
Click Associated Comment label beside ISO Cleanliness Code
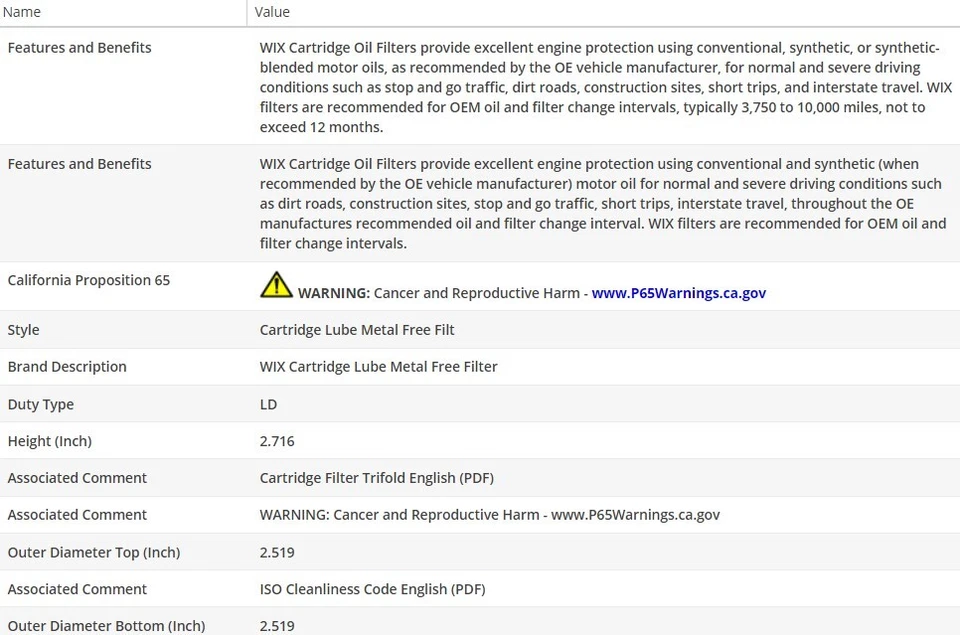(77, 589)
